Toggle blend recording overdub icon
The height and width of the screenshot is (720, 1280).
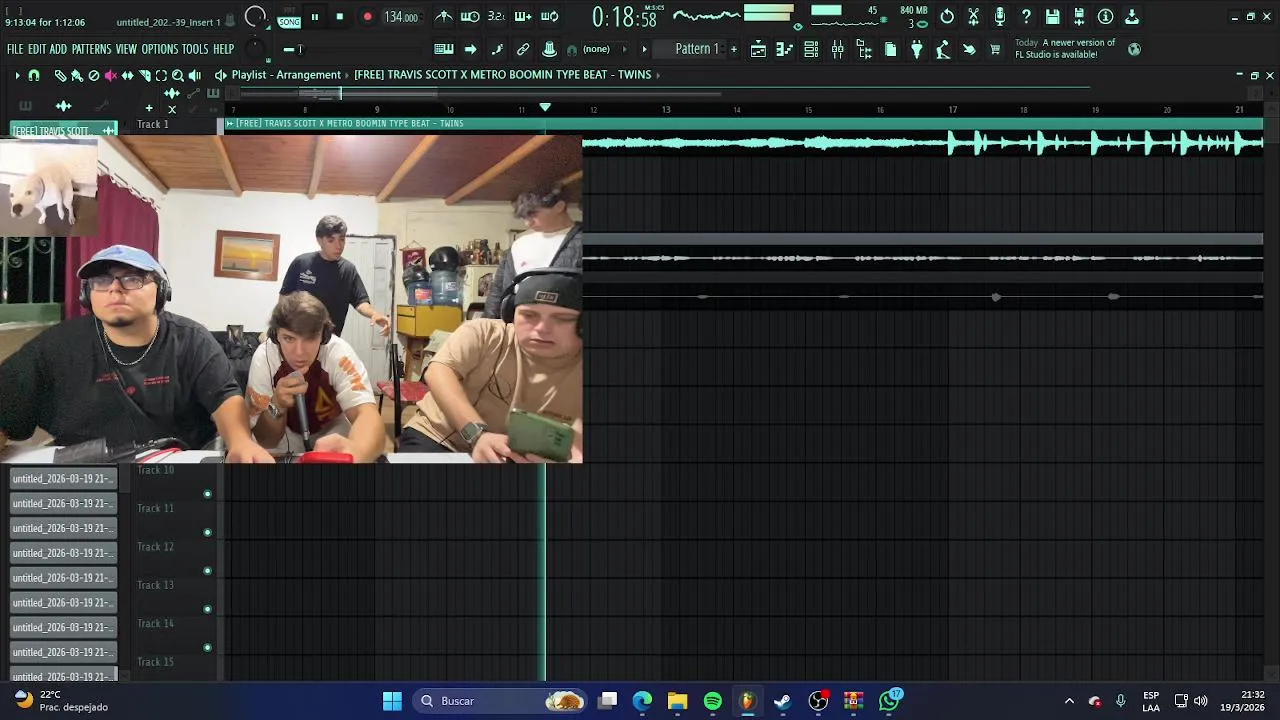click(x=522, y=16)
